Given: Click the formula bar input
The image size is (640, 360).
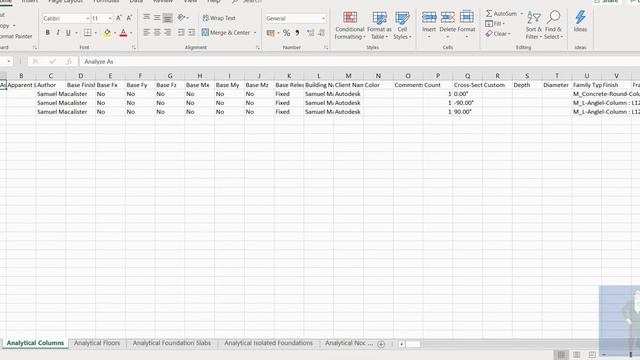Looking at the screenshot, I should coord(359,62).
